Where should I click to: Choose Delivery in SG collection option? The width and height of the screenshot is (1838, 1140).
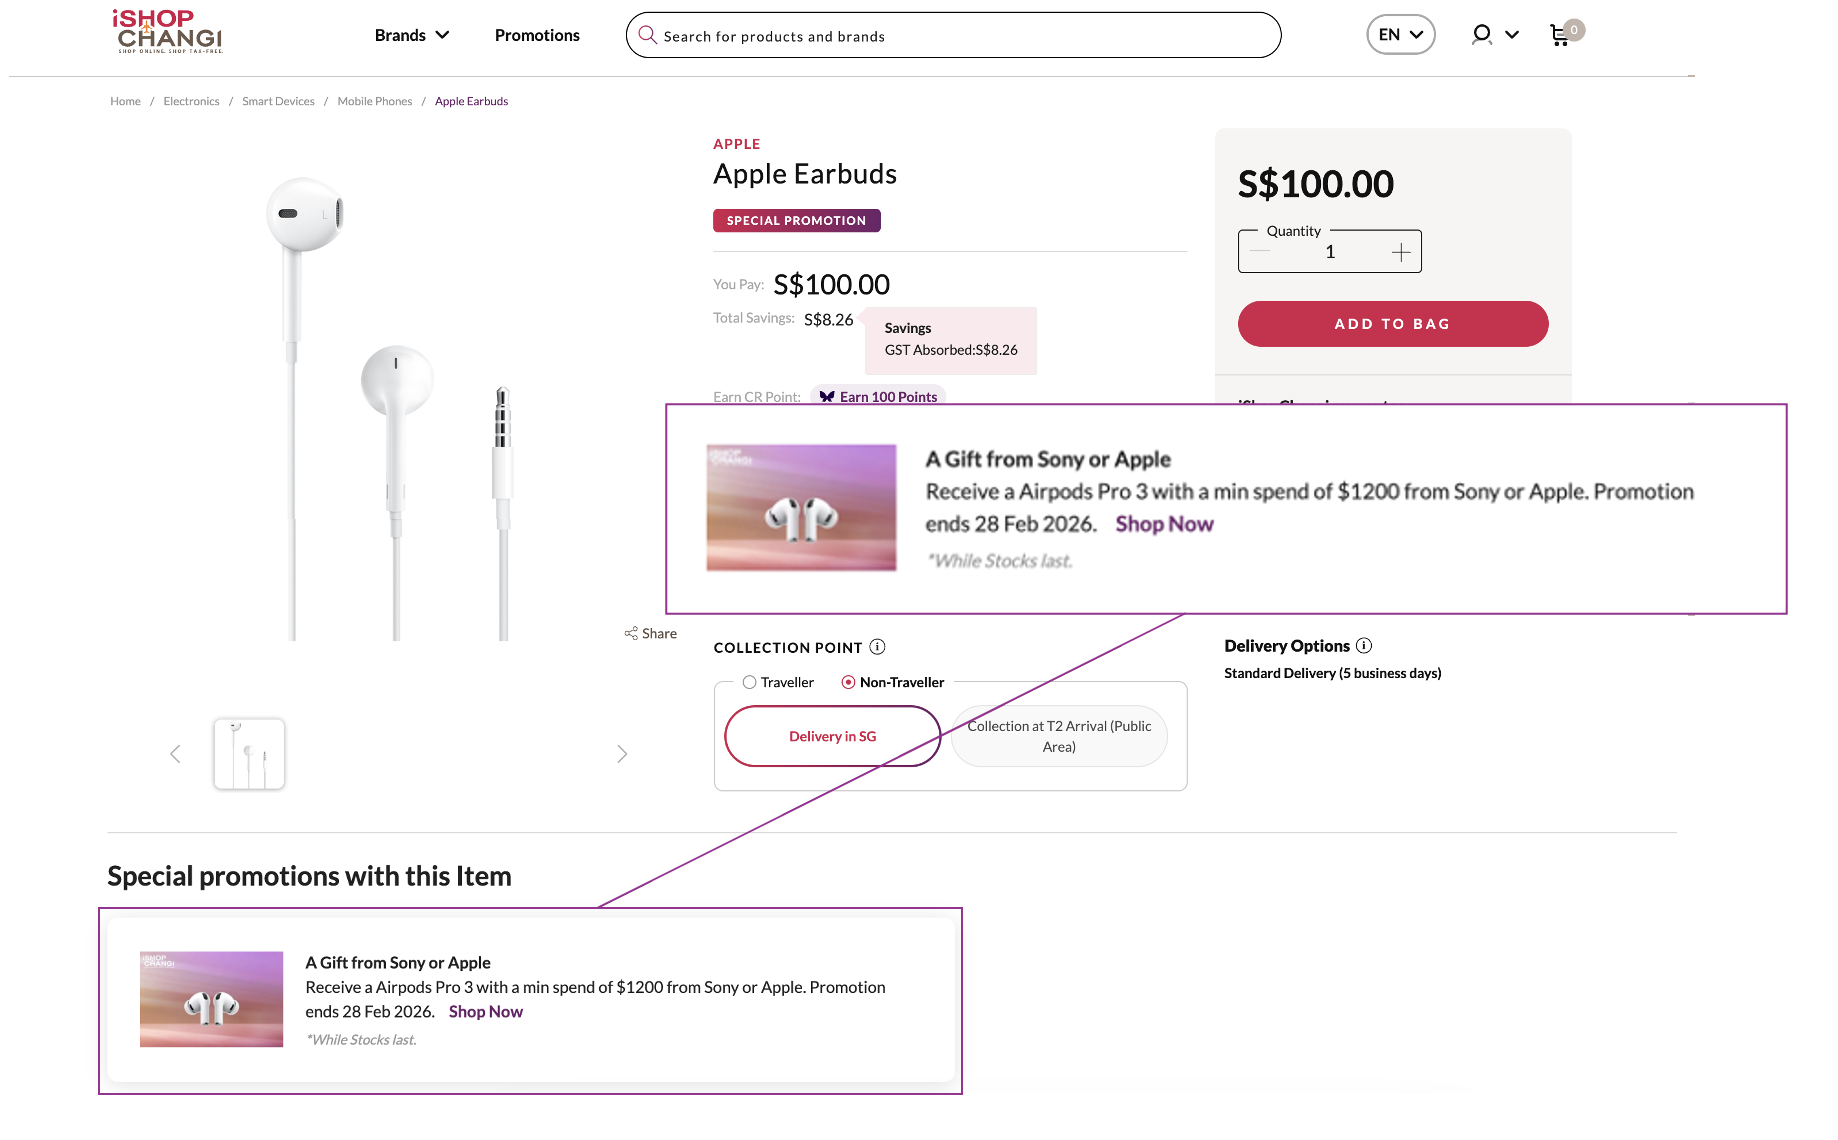coord(832,736)
